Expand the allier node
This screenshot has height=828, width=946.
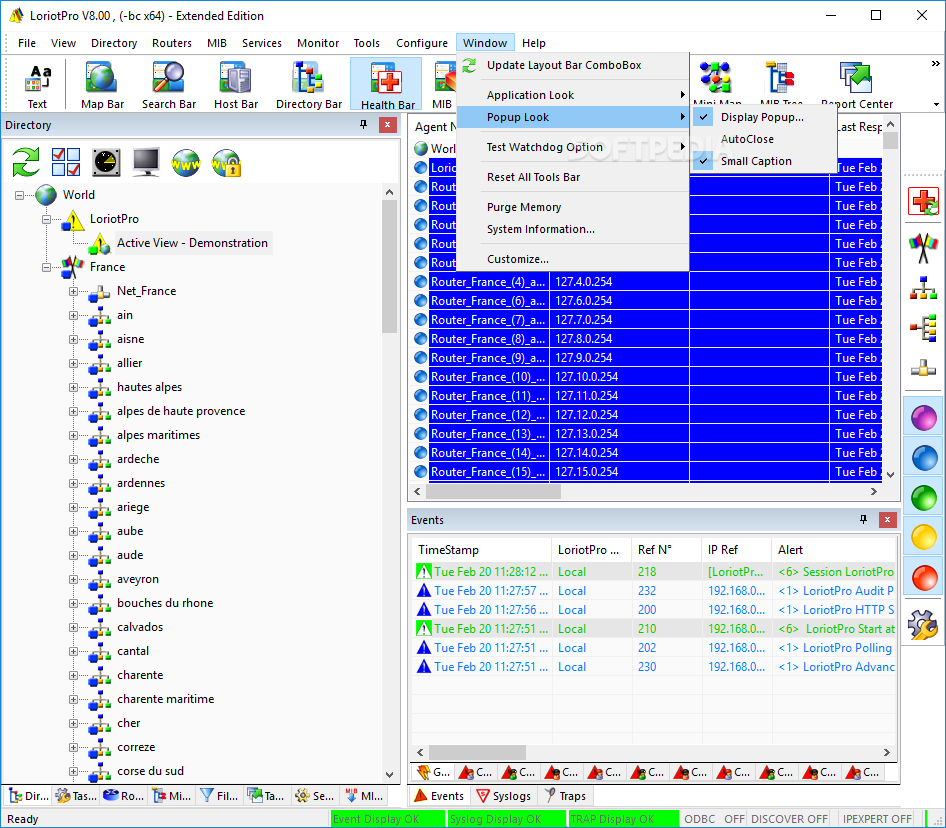coord(74,363)
